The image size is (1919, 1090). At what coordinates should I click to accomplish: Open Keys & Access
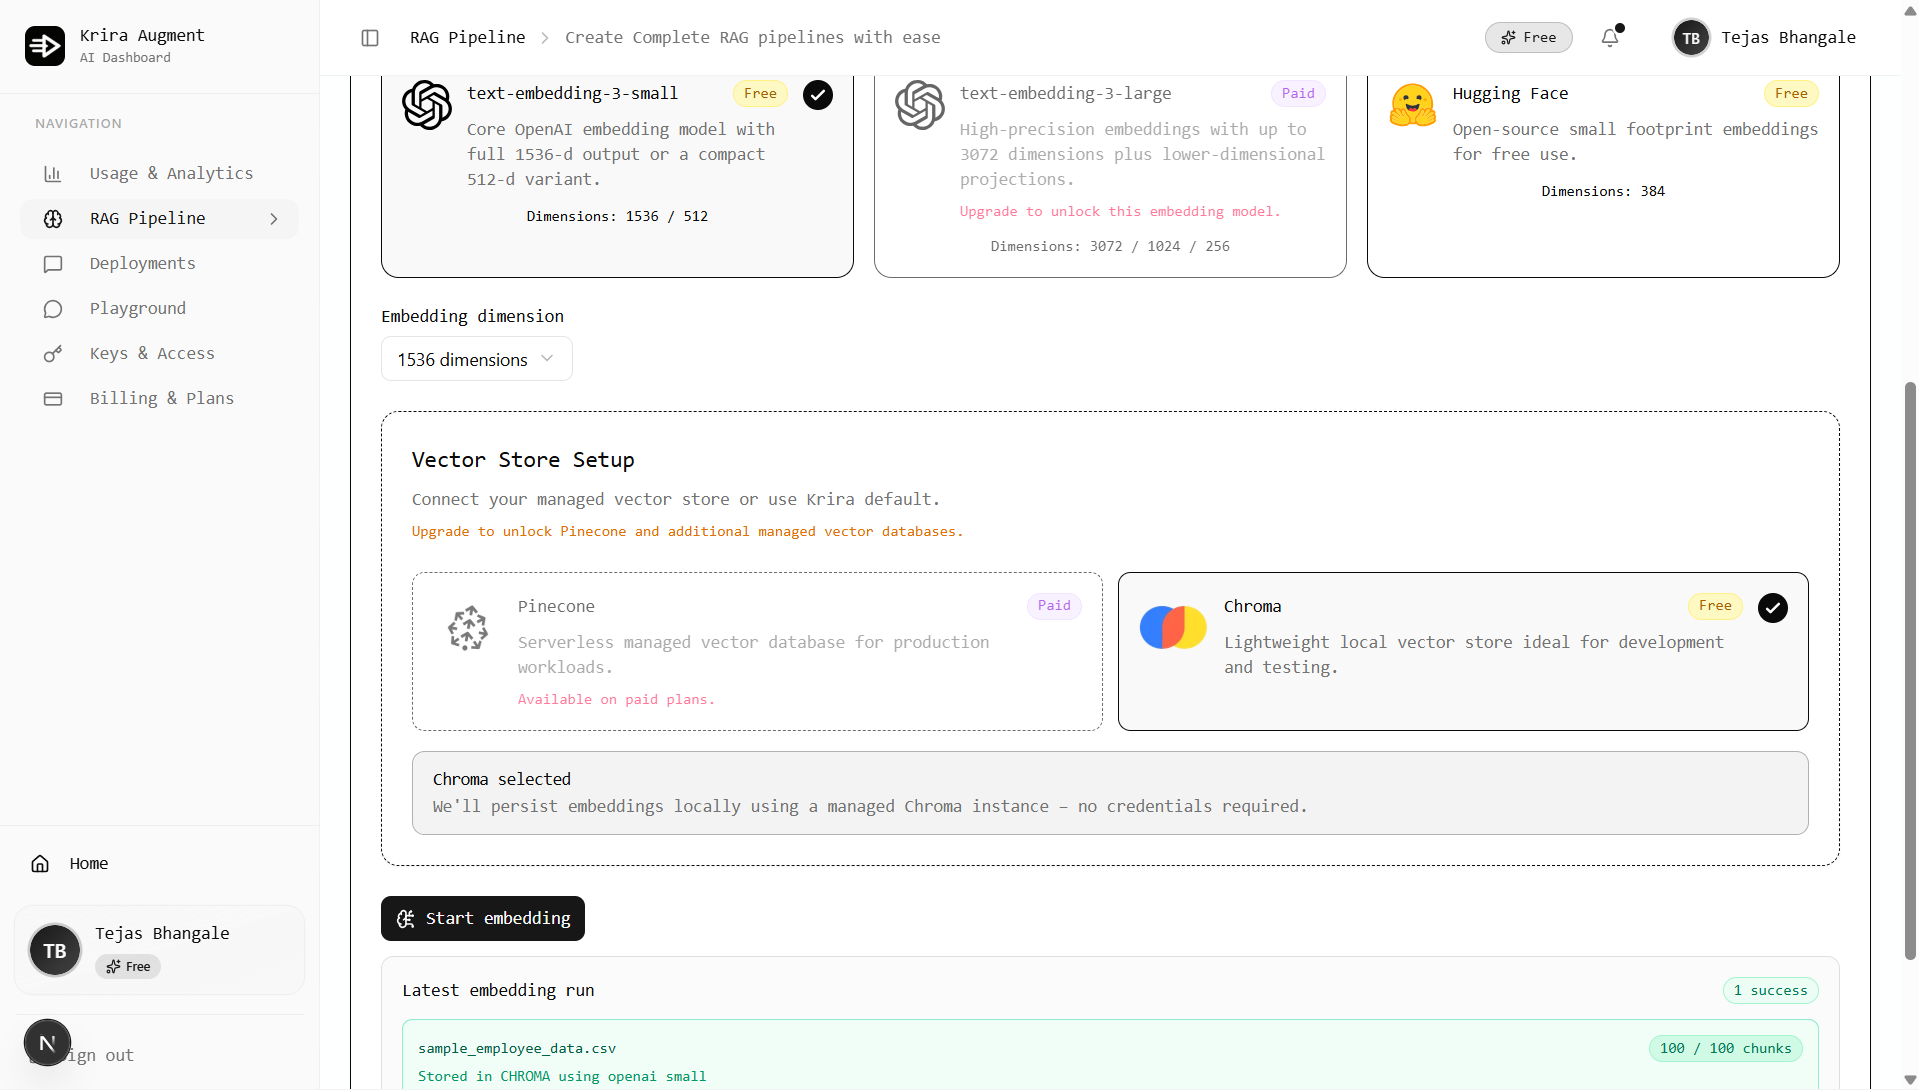coord(160,354)
